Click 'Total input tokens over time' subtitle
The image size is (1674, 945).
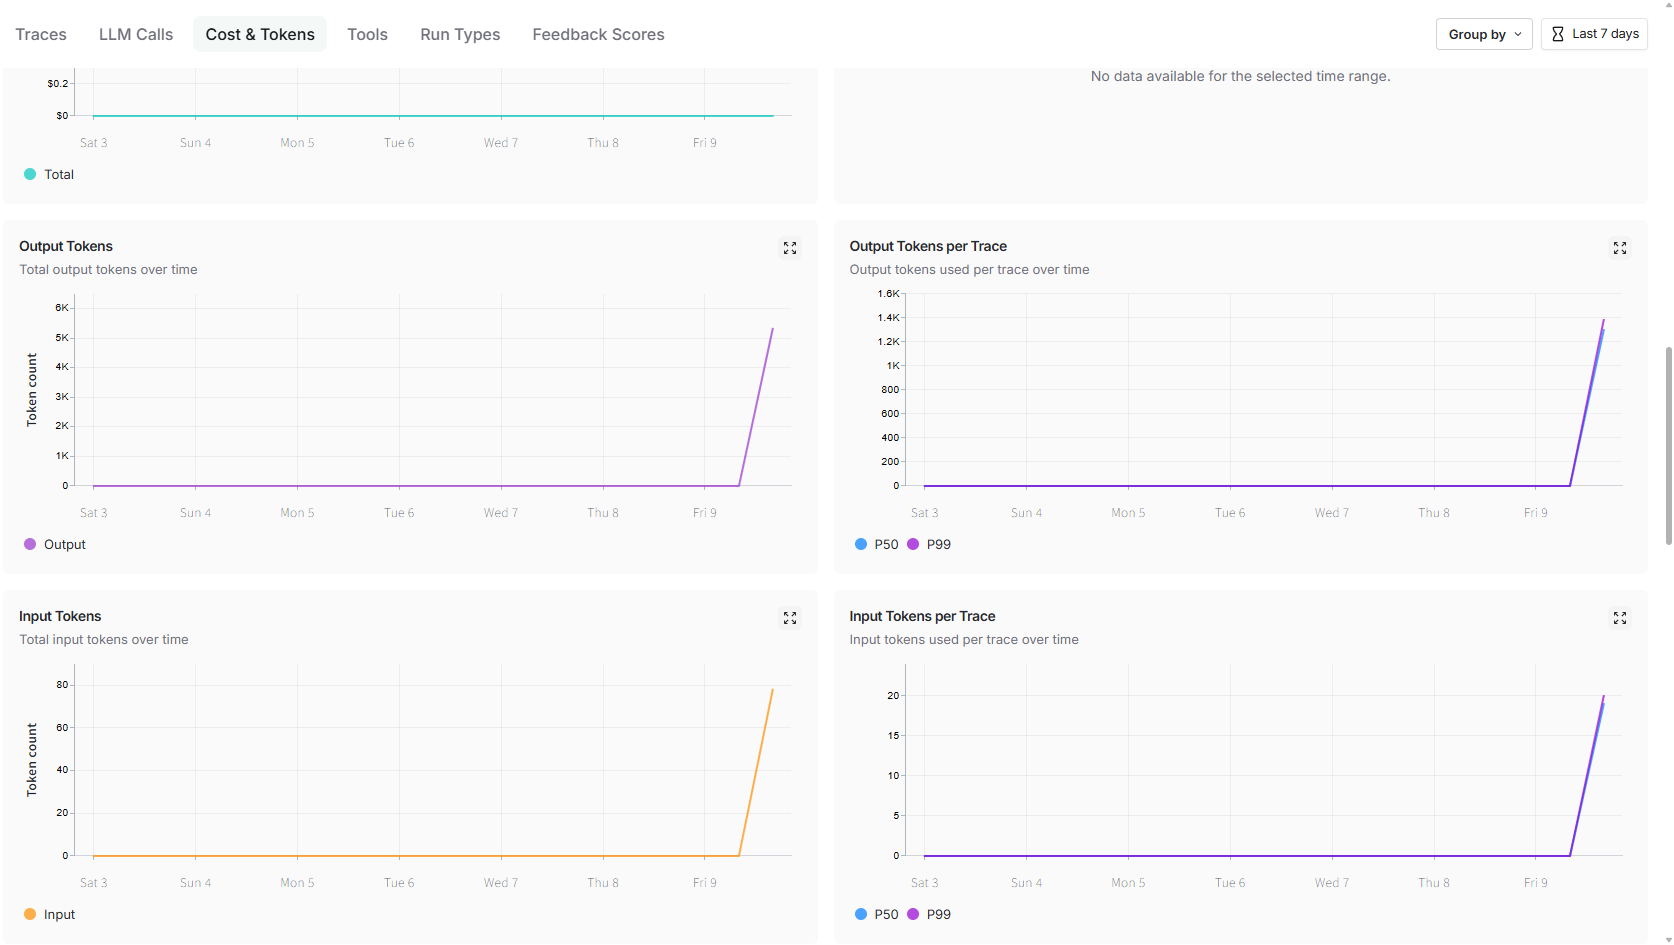click(x=104, y=639)
